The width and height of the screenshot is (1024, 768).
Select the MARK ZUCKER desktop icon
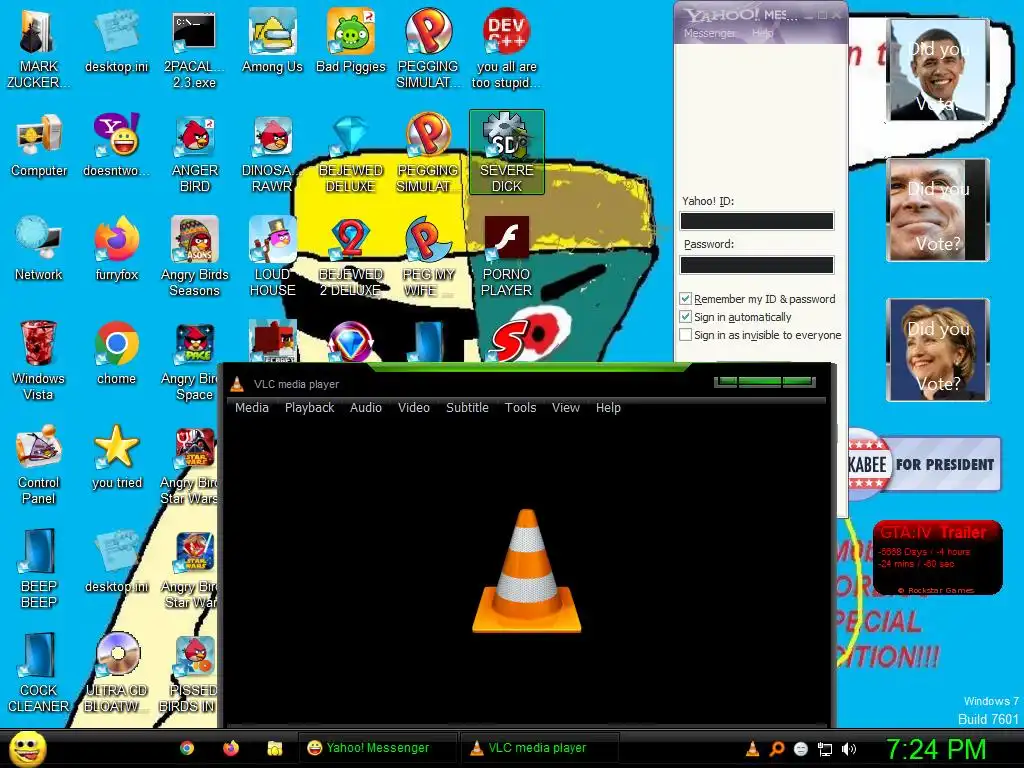[39, 50]
